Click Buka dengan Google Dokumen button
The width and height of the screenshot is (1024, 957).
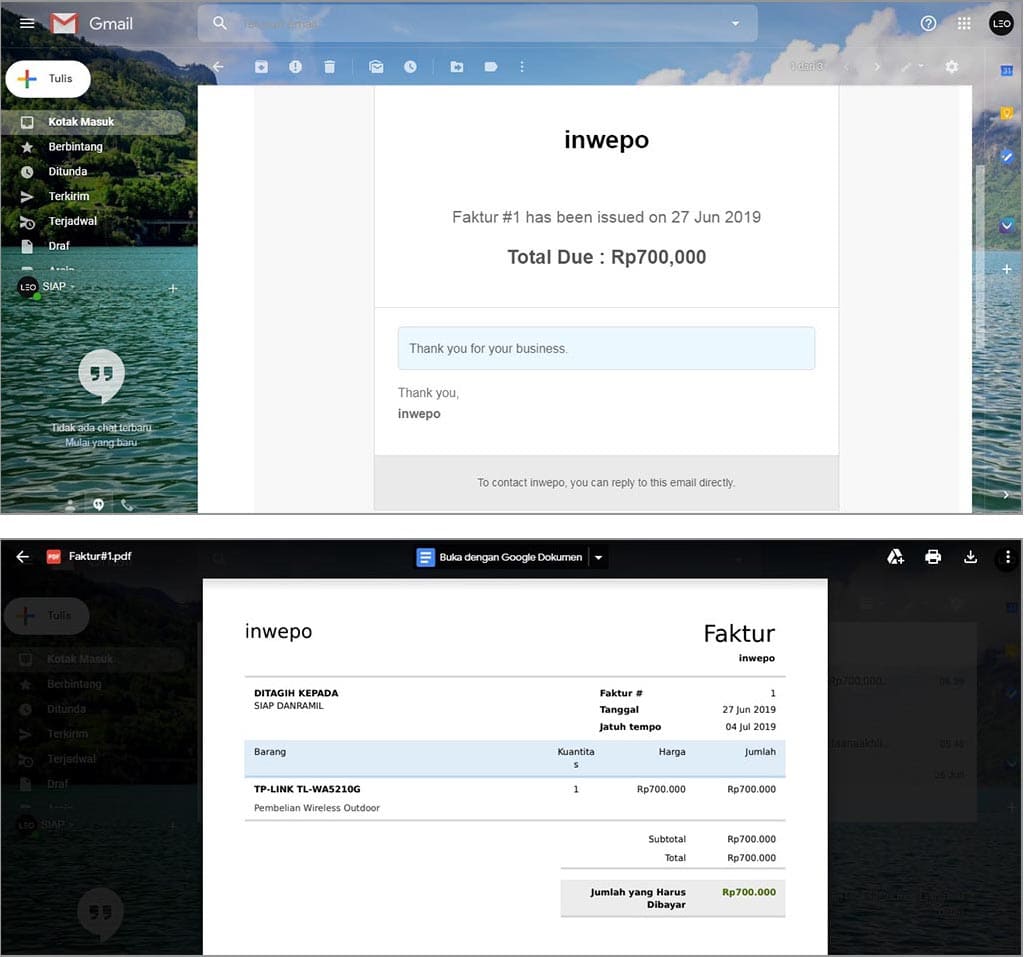point(500,557)
